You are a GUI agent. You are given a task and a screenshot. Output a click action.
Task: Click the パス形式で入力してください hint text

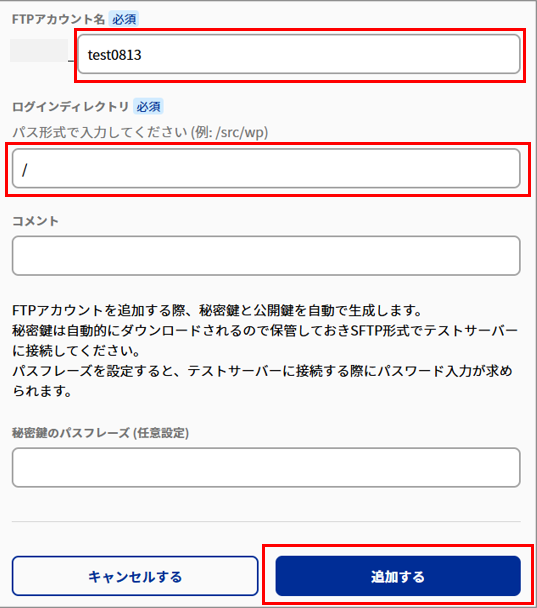point(100,132)
